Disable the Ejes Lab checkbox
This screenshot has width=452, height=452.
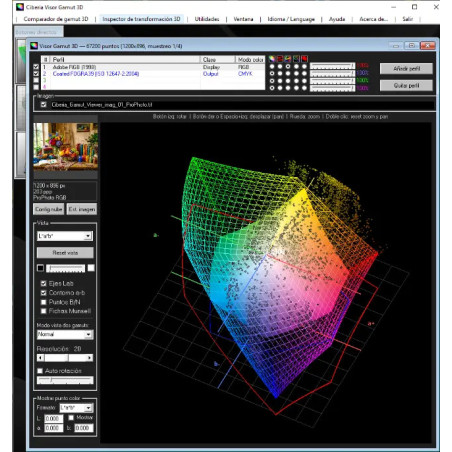coord(43,283)
